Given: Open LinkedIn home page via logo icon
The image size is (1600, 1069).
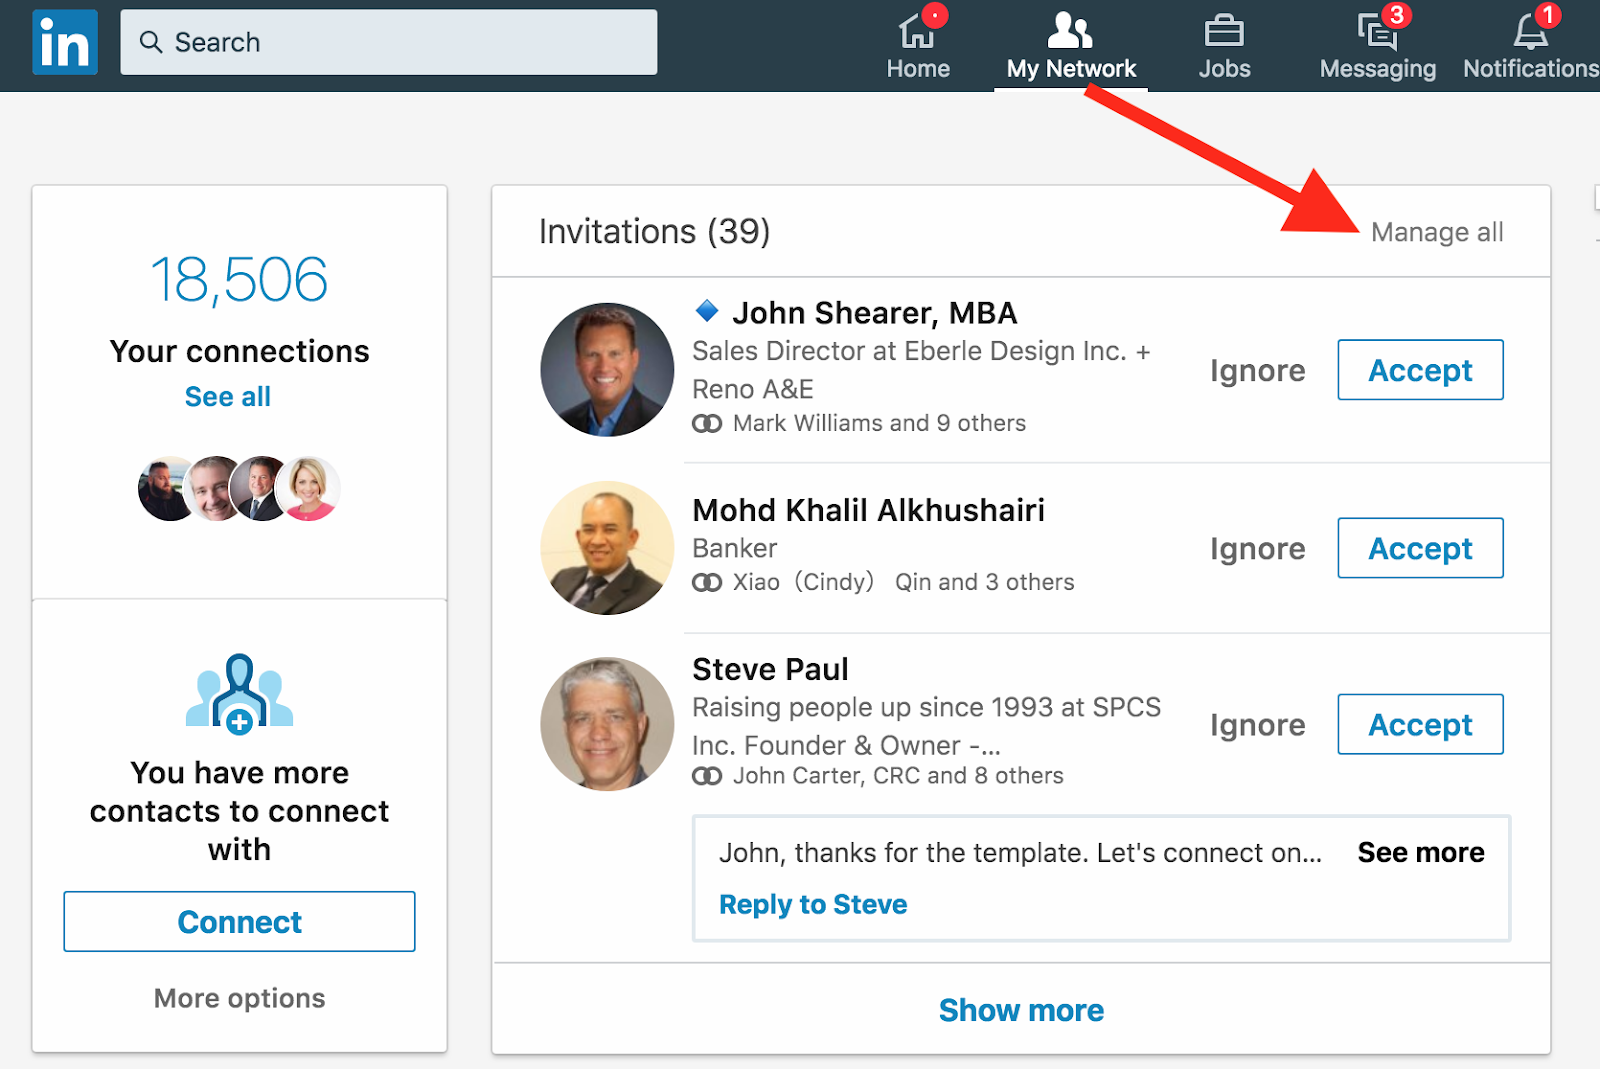Looking at the screenshot, I should point(64,43).
